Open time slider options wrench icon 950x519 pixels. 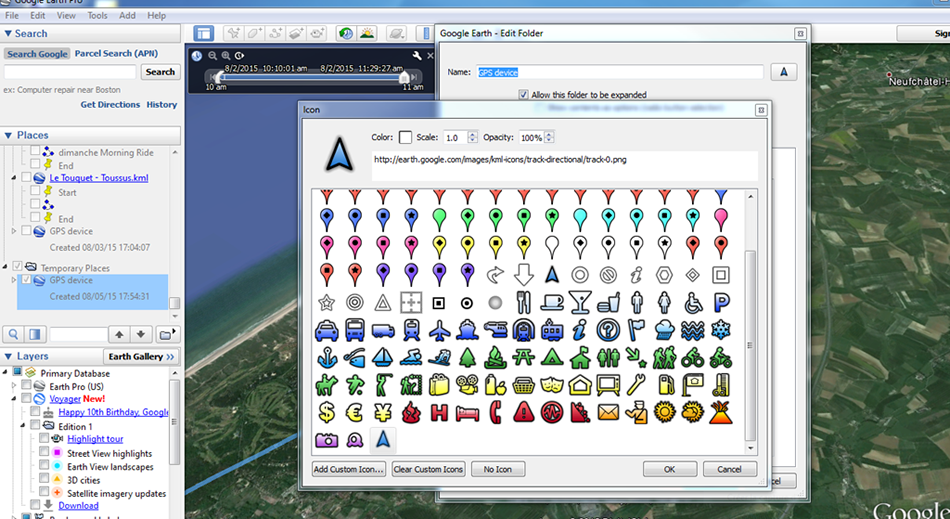(417, 56)
